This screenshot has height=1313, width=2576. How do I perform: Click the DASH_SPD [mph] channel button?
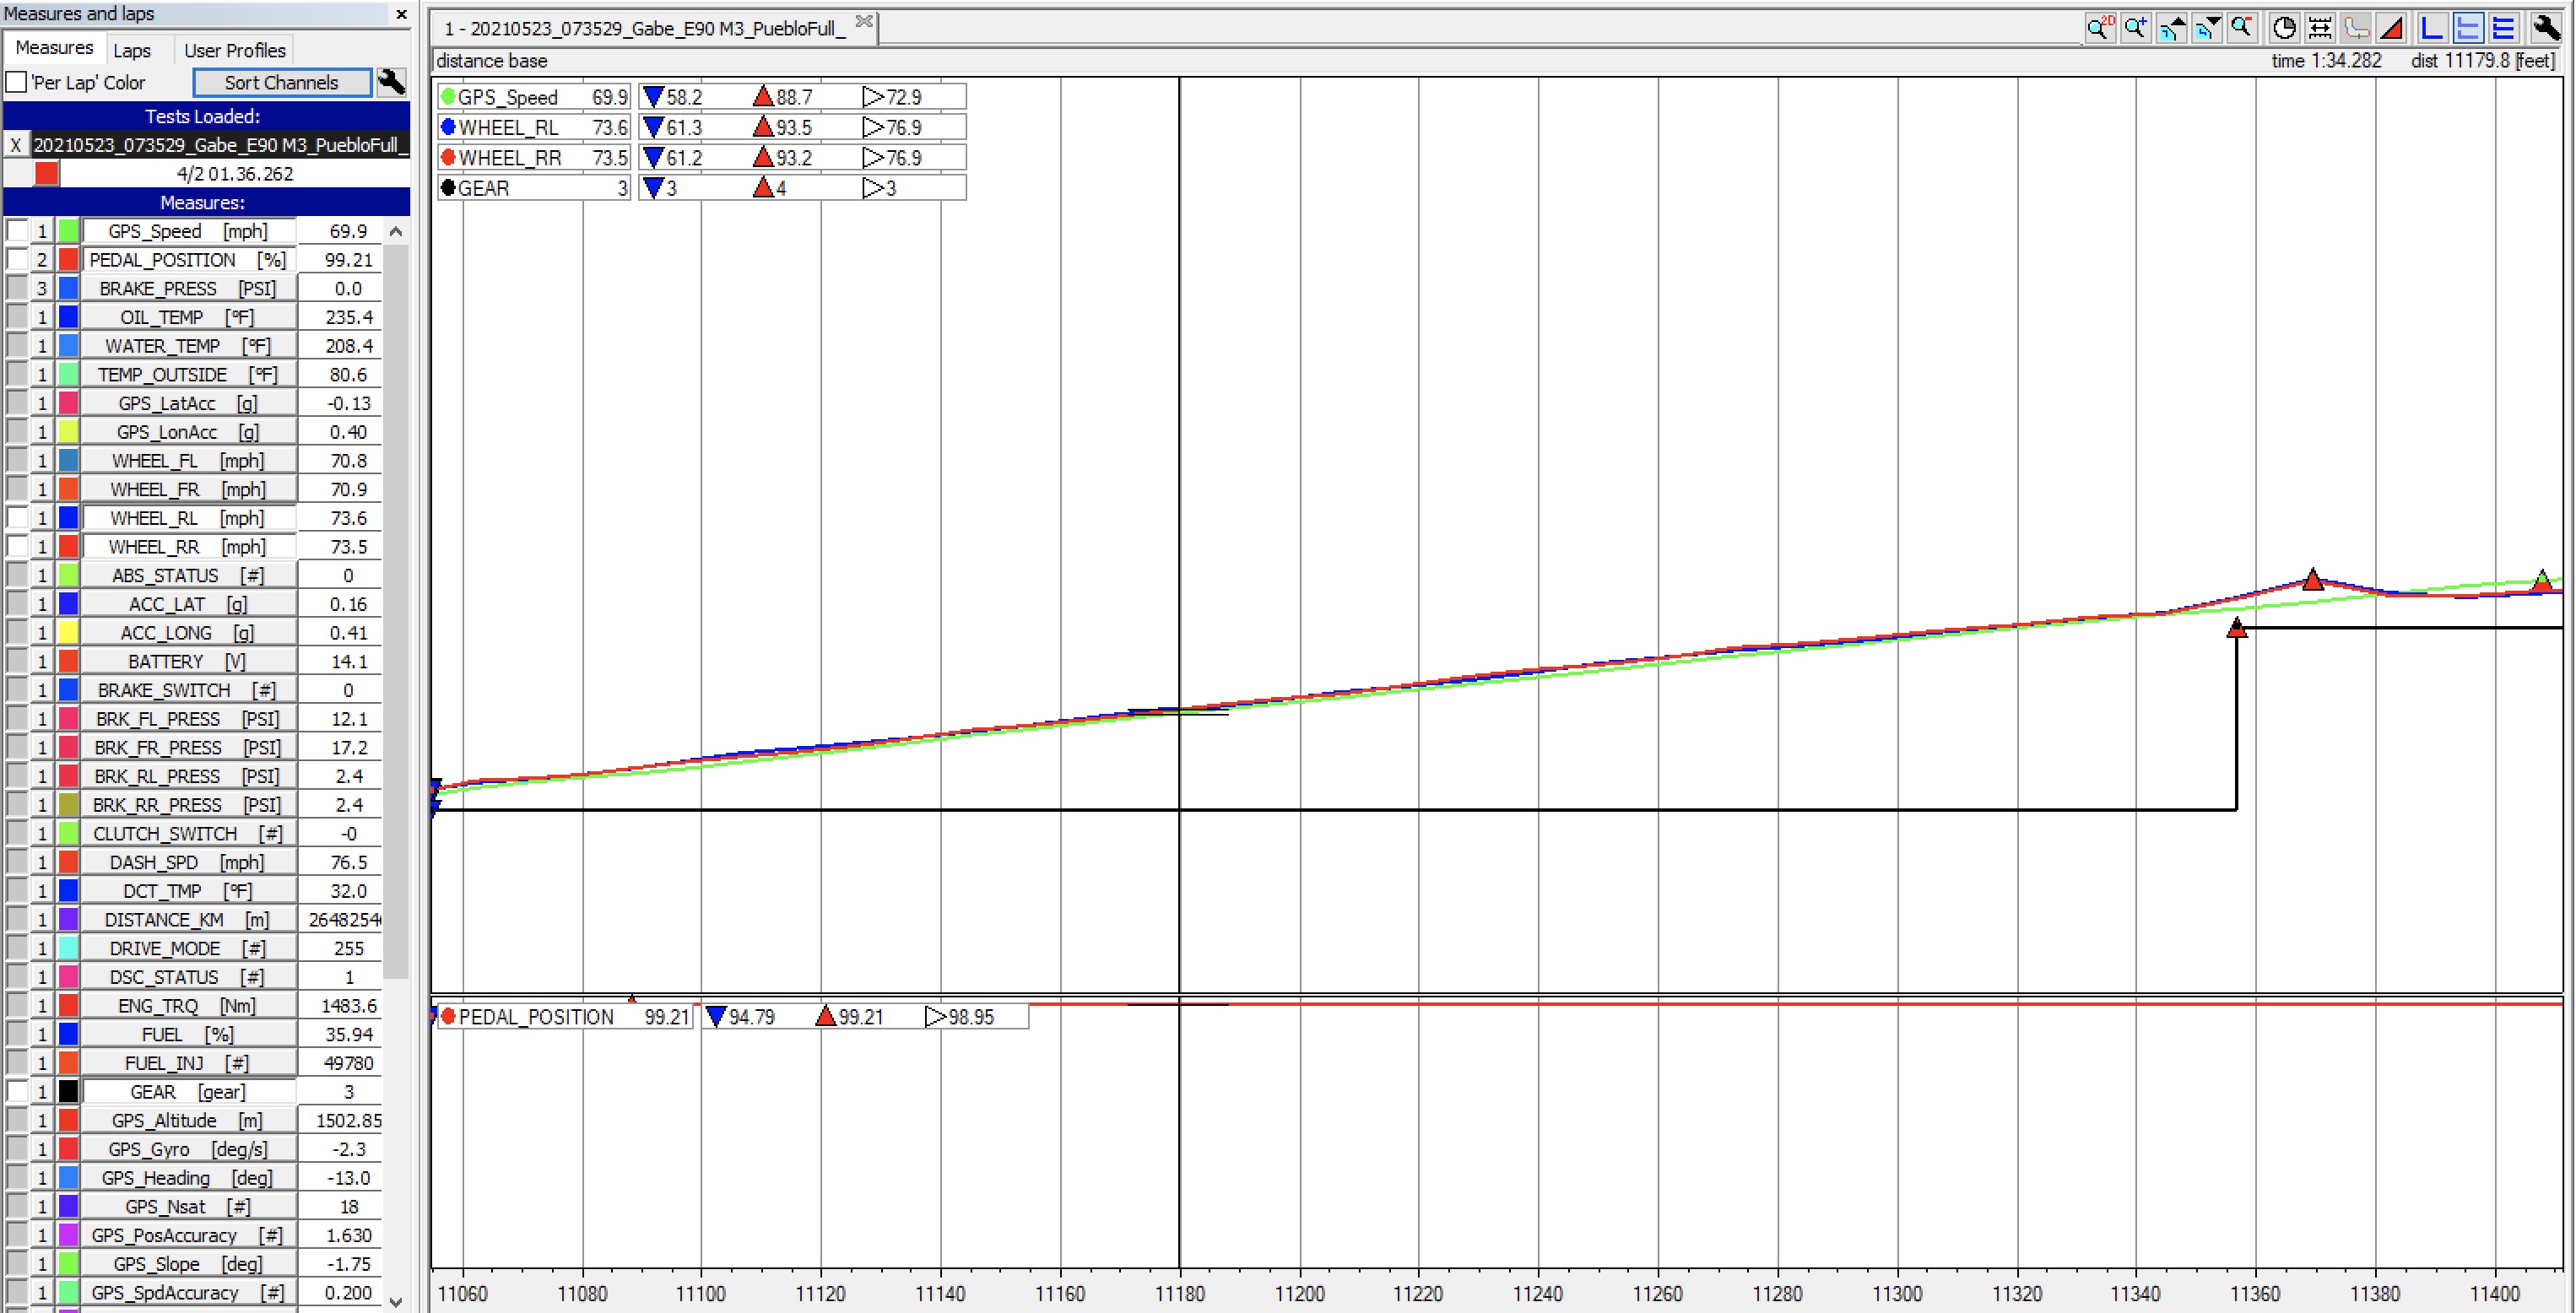[x=189, y=862]
